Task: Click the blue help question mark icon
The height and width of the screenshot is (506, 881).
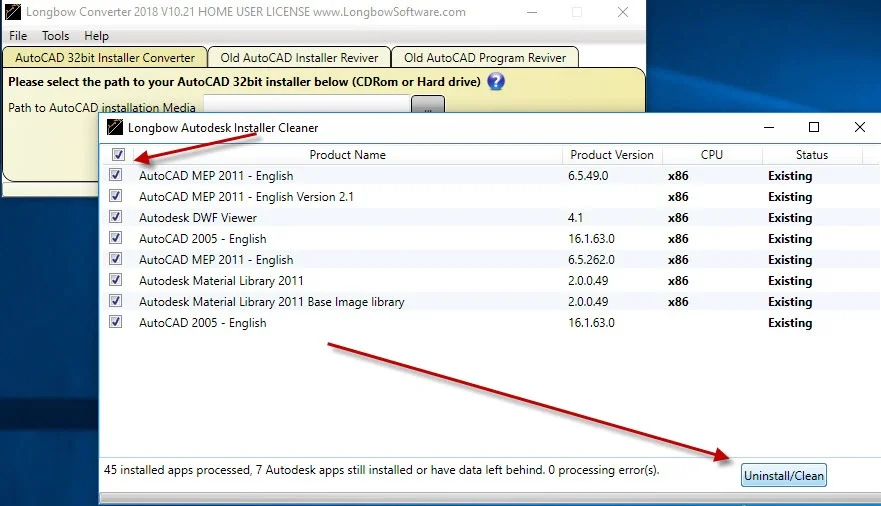Action: pyautogui.click(x=496, y=81)
